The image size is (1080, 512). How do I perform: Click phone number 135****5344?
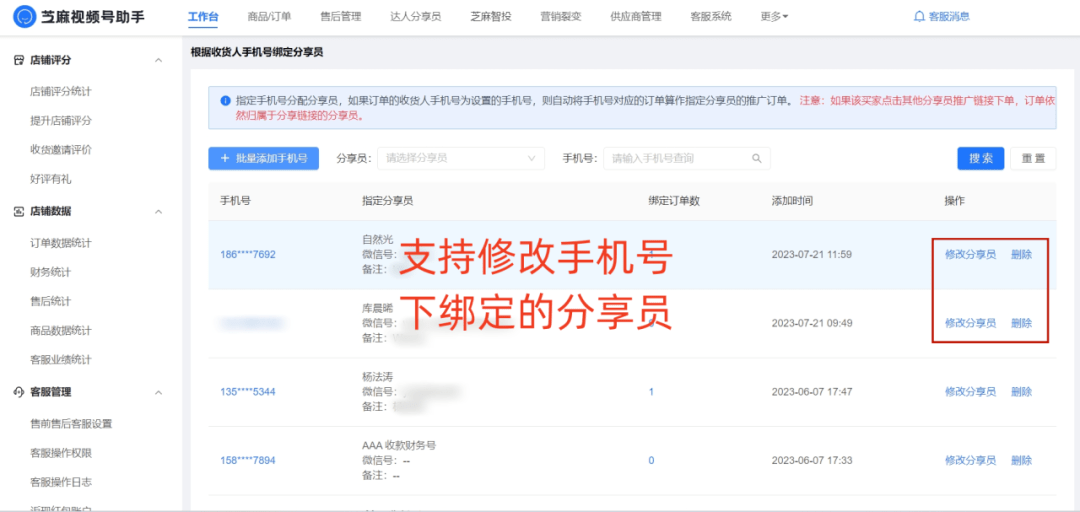pyautogui.click(x=248, y=392)
